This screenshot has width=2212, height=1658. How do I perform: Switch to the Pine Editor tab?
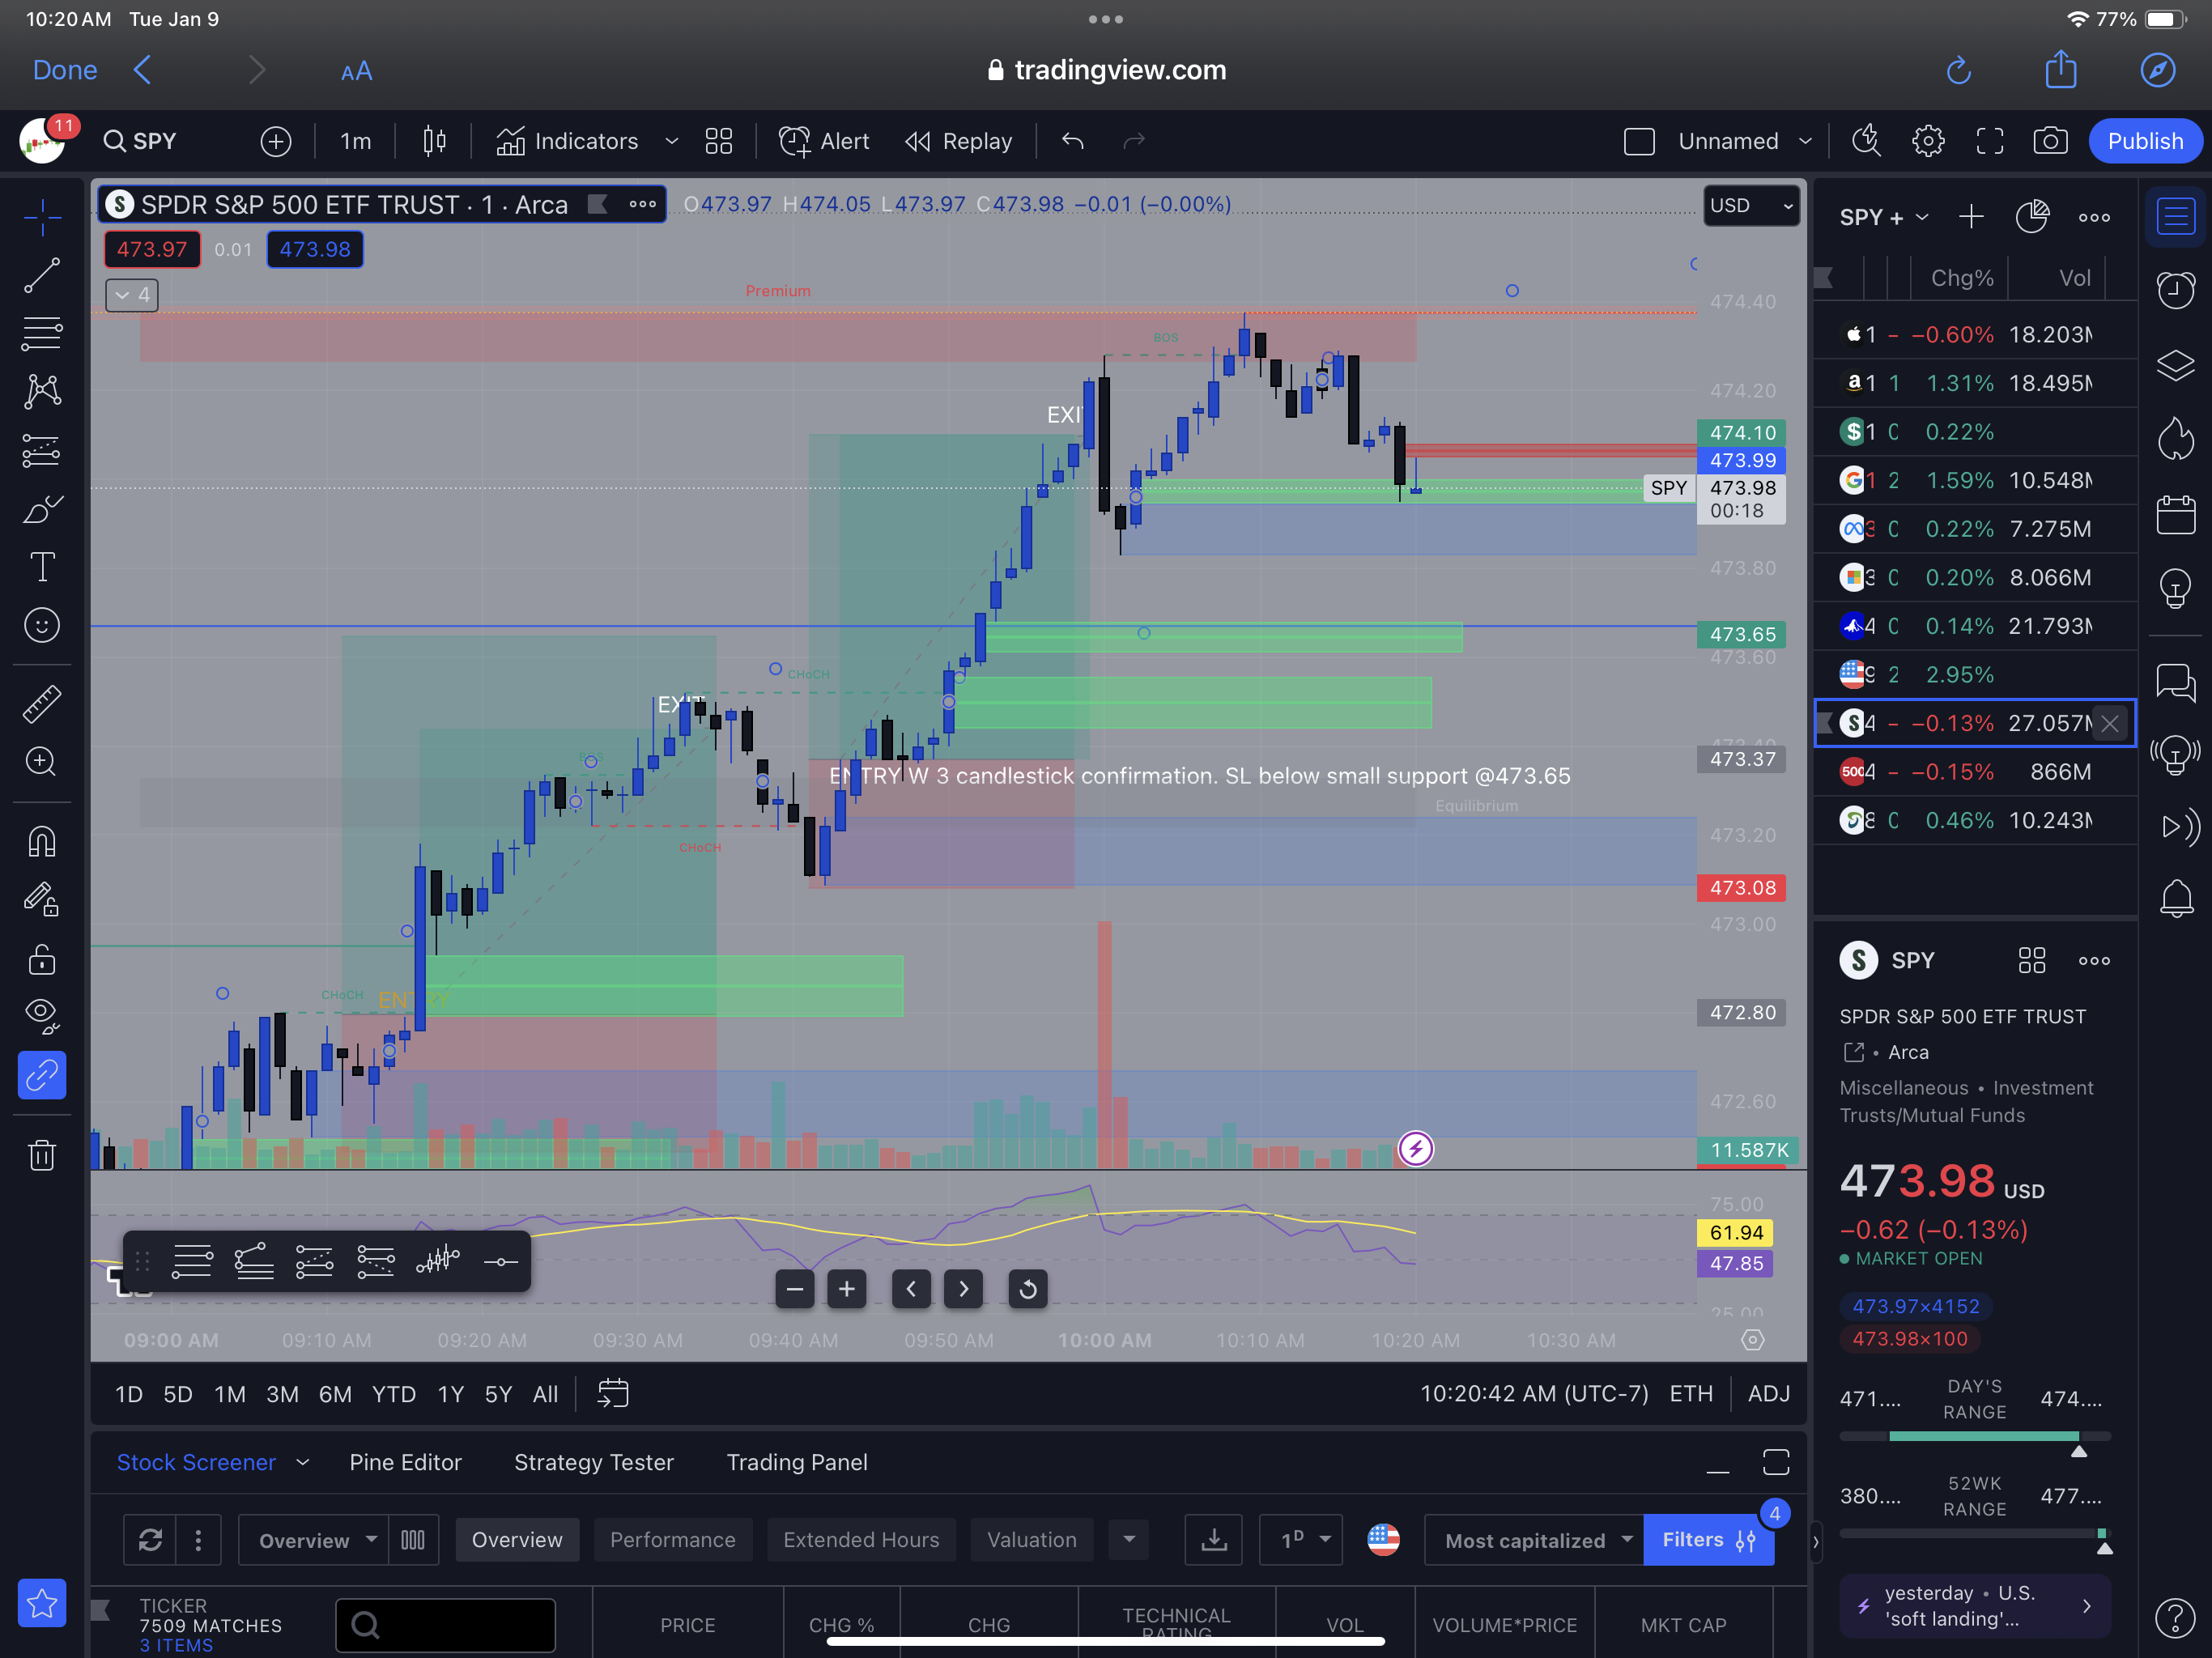pyautogui.click(x=405, y=1462)
